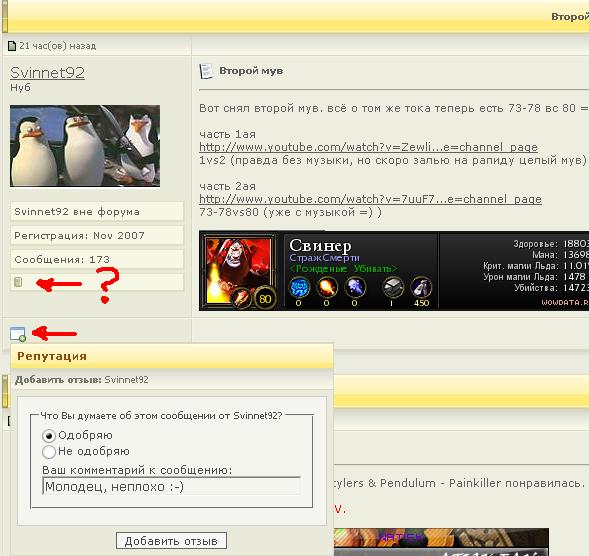This screenshot has height=556, width=589.
Task: Click the frost talent icon in the signature
Action: (x=355, y=287)
